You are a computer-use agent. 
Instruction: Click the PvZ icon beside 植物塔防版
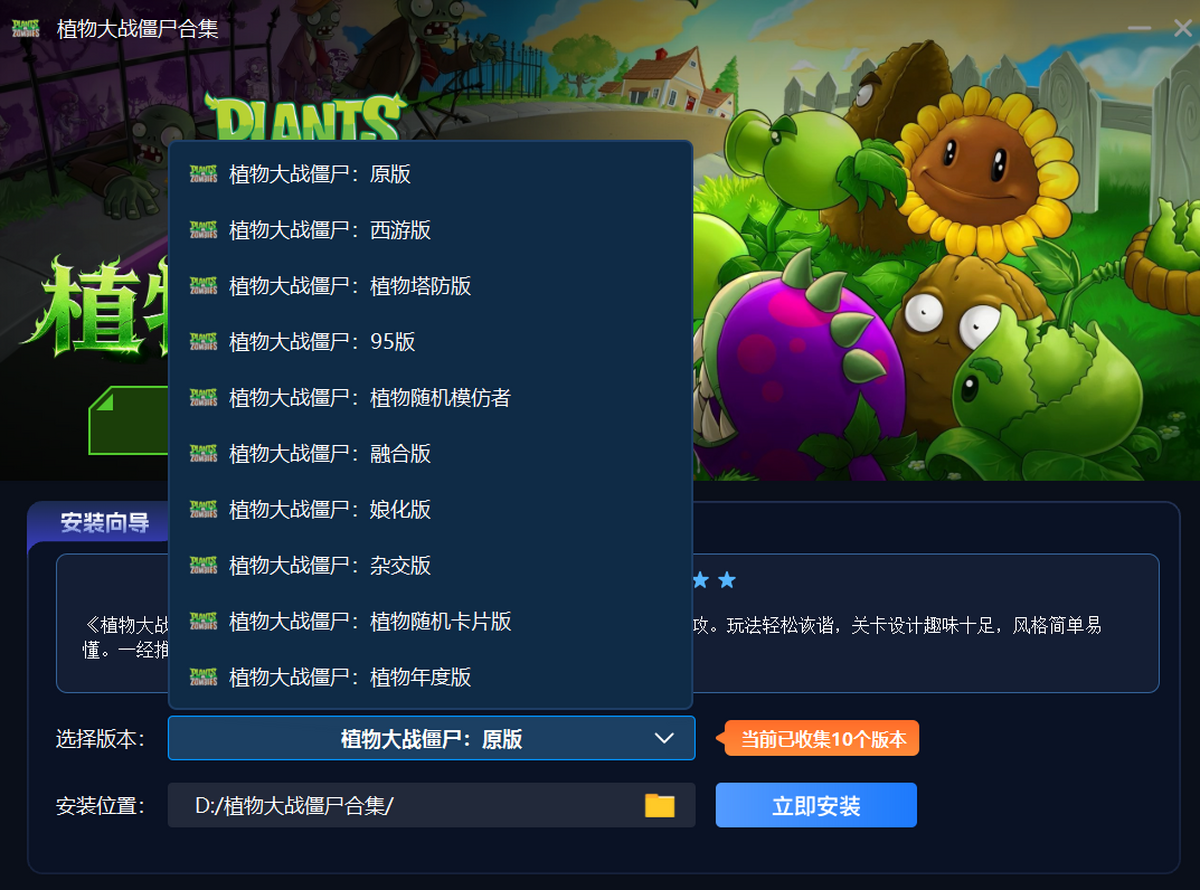204,286
